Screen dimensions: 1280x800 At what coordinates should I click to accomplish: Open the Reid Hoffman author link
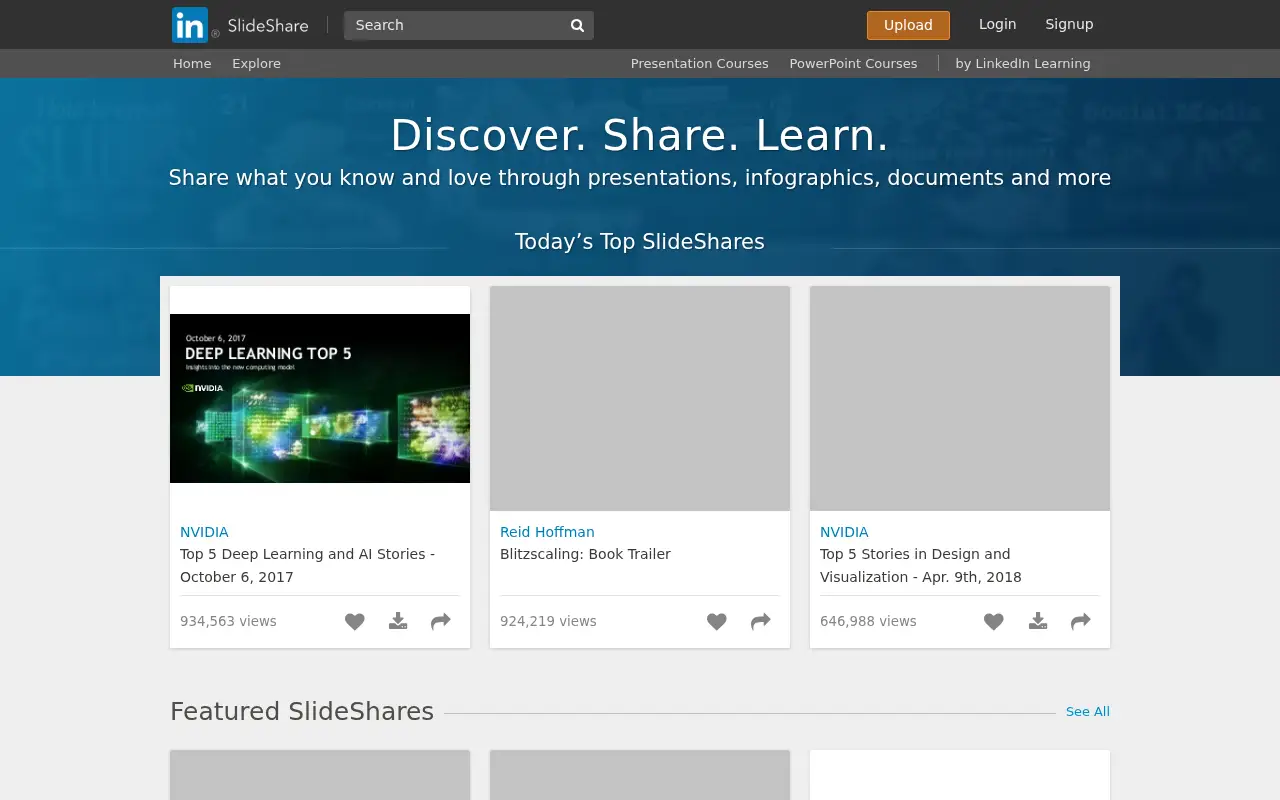click(x=547, y=532)
